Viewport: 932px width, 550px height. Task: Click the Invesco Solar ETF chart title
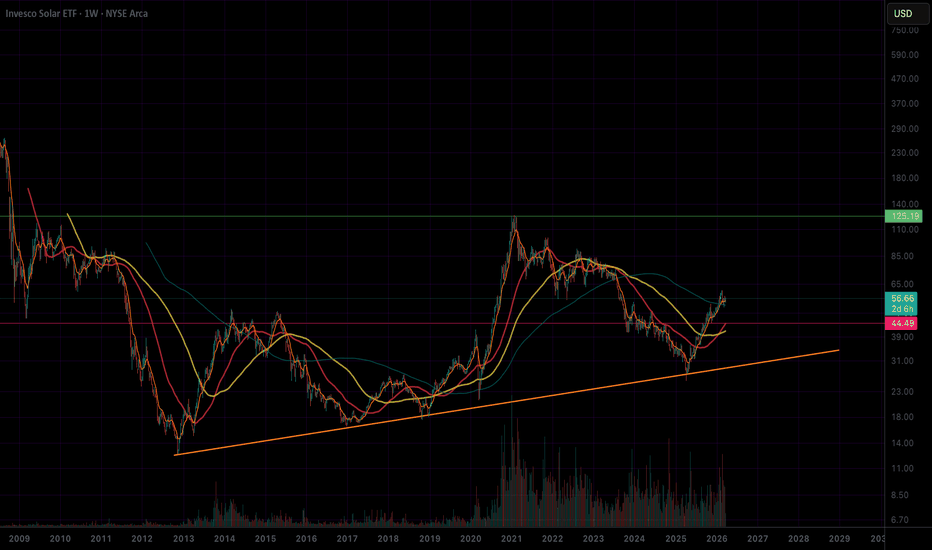click(x=77, y=13)
